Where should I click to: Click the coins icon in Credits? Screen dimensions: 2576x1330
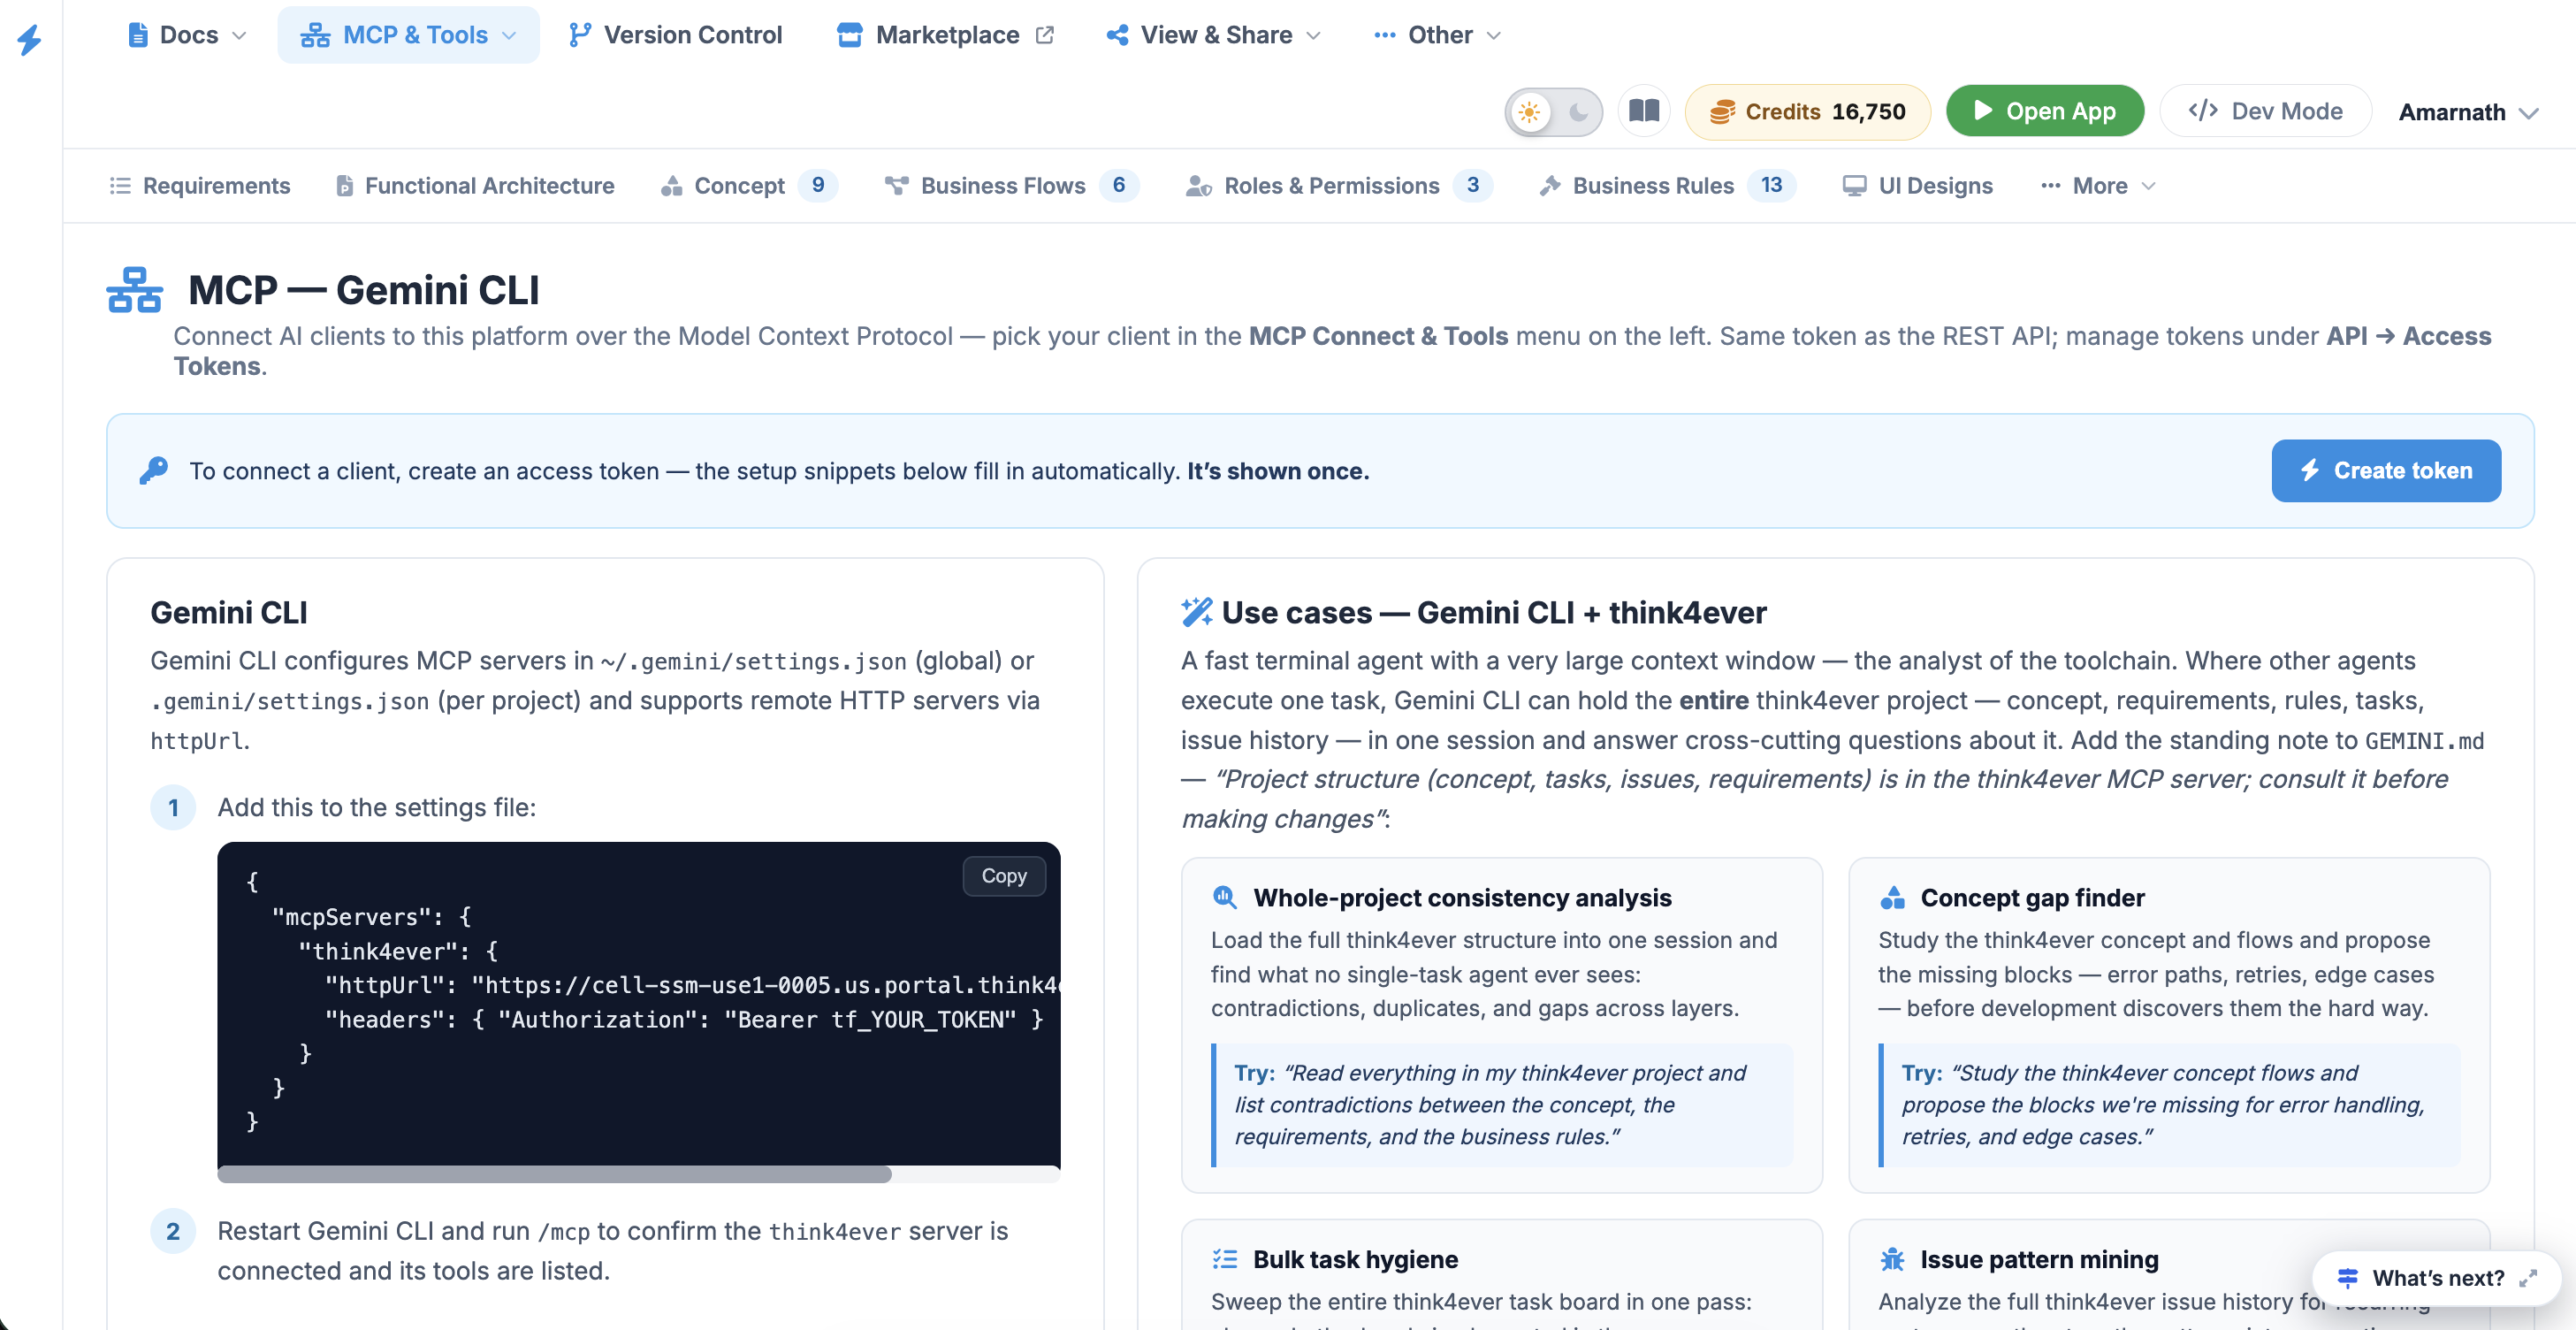[x=1722, y=112]
